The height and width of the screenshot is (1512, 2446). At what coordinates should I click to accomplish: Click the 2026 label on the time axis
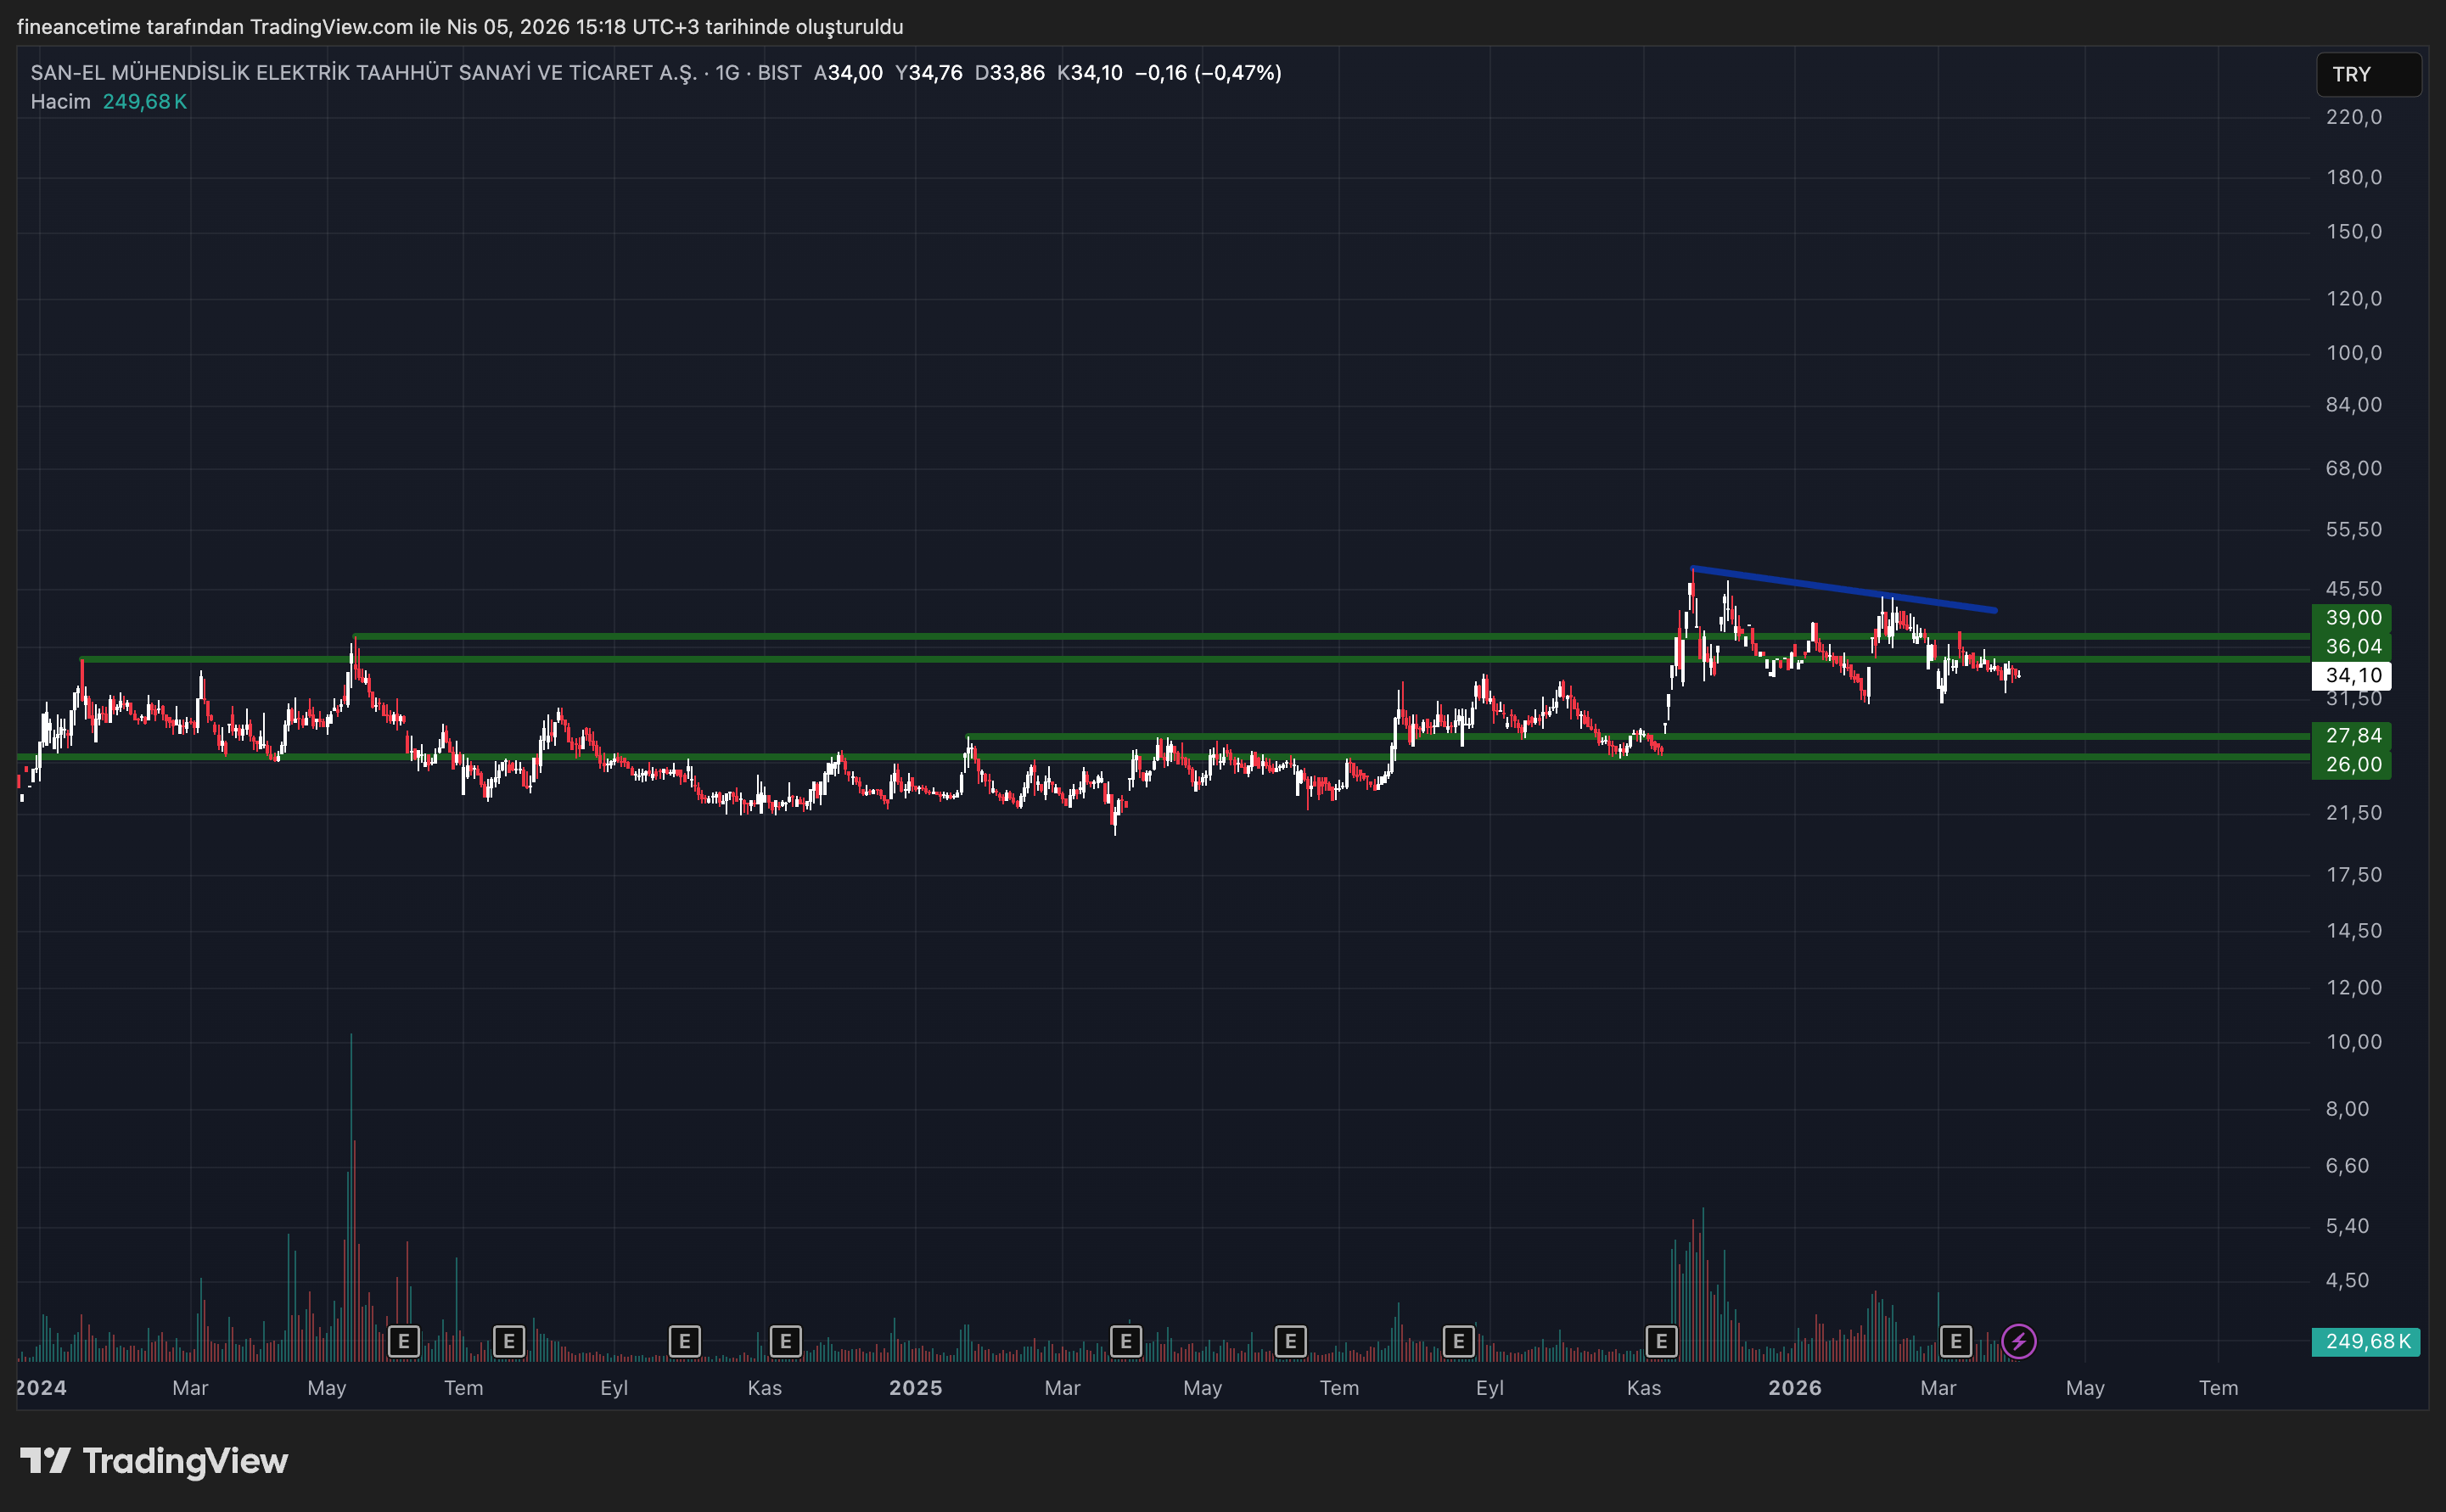[x=1794, y=1388]
